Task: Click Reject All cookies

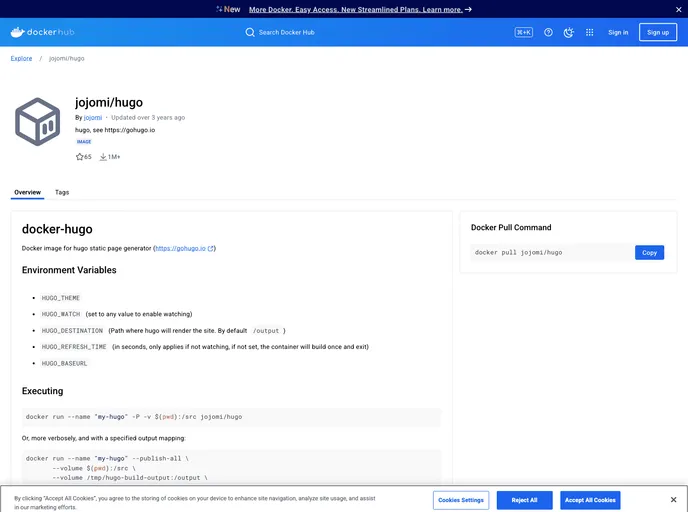Action: pos(524,500)
